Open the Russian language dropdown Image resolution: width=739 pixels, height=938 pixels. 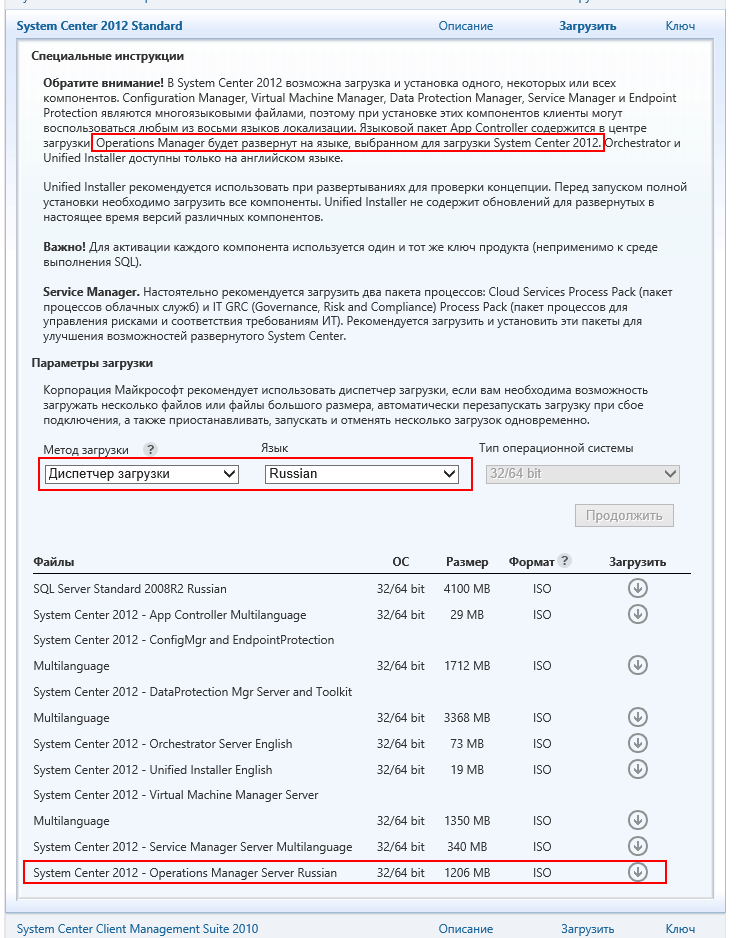(361, 474)
